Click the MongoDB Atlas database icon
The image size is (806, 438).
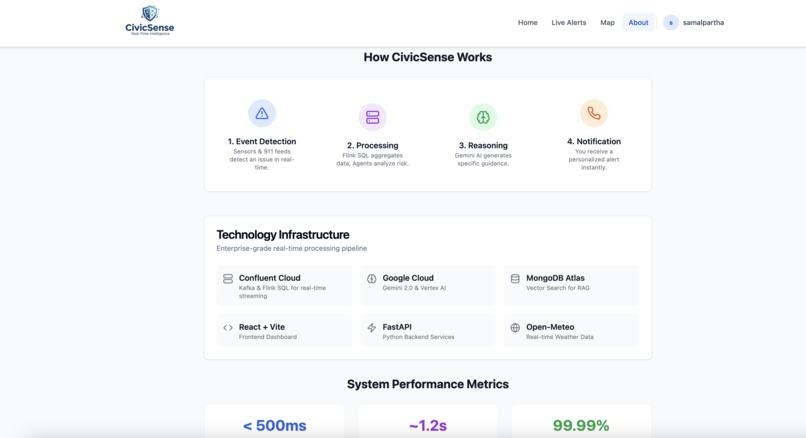point(515,279)
